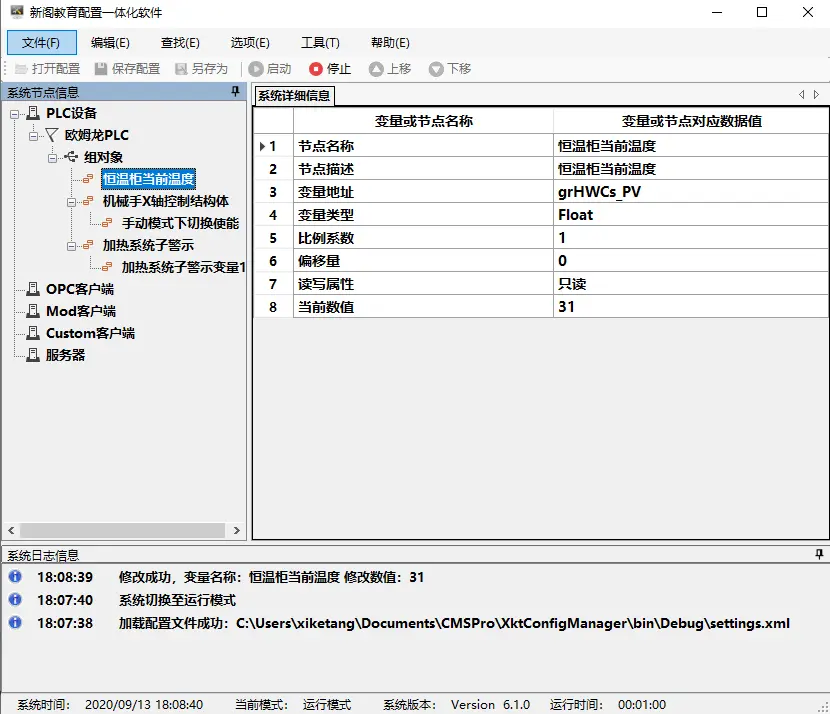Click the tree horizontal scrollbar right arrow

(x=237, y=530)
